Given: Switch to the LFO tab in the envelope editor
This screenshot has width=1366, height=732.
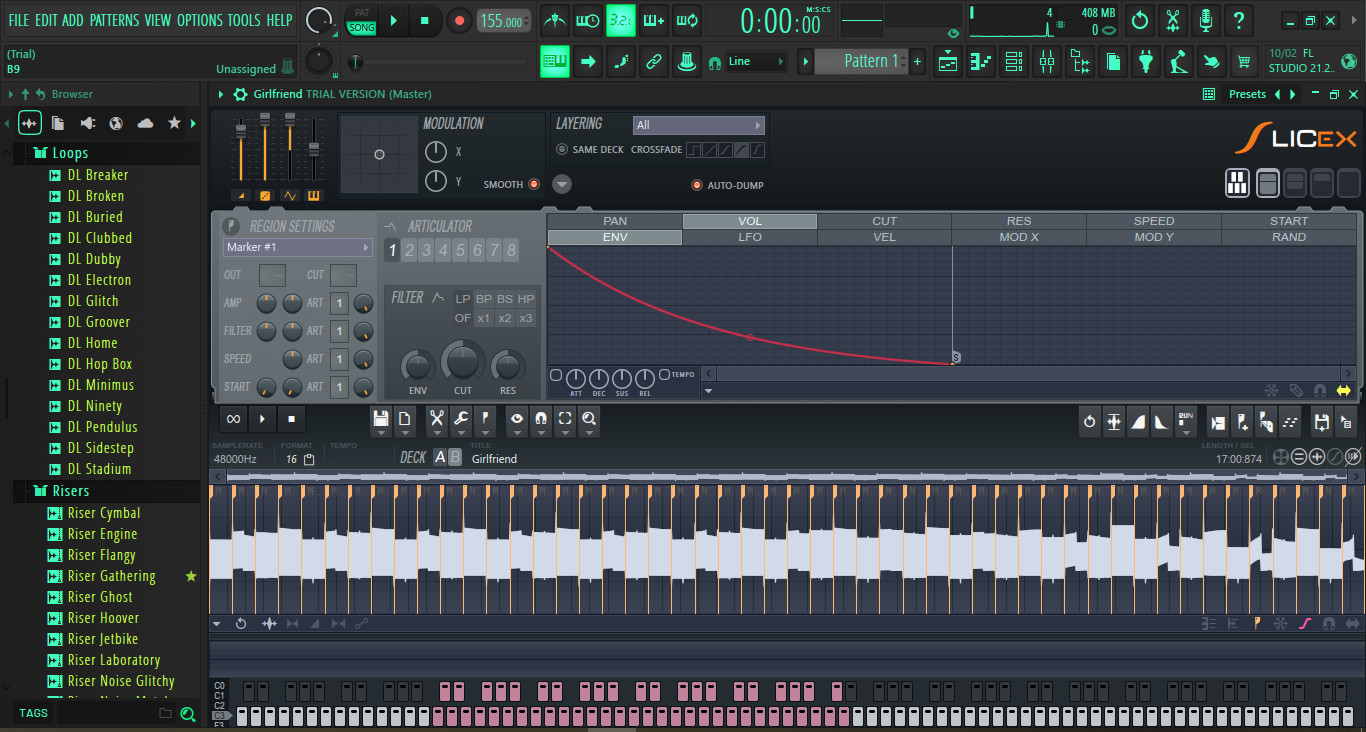Looking at the screenshot, I should click(x=750, y=237).
